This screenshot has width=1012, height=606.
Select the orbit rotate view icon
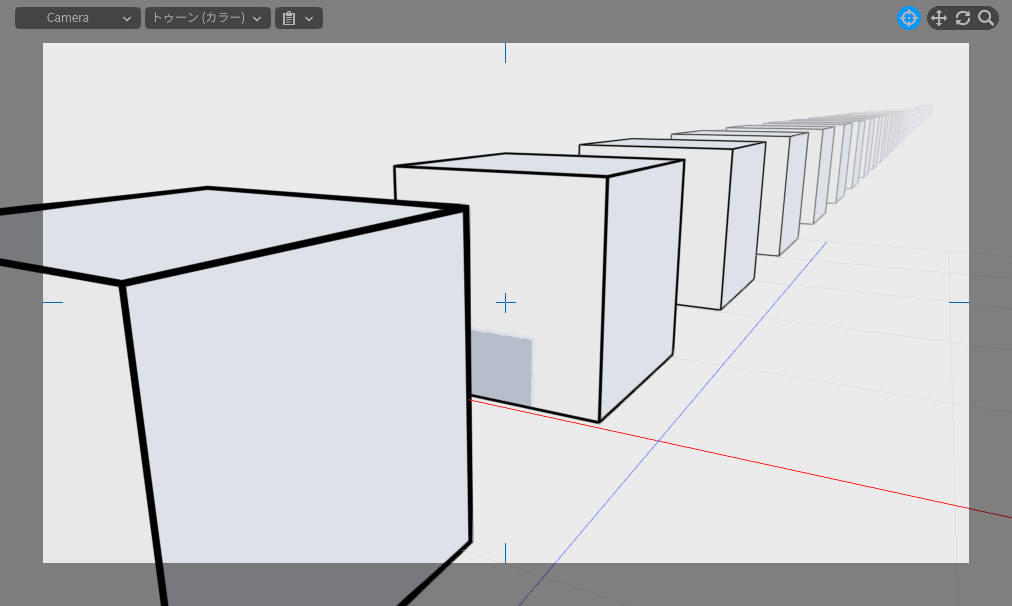[x=963, y=18]
